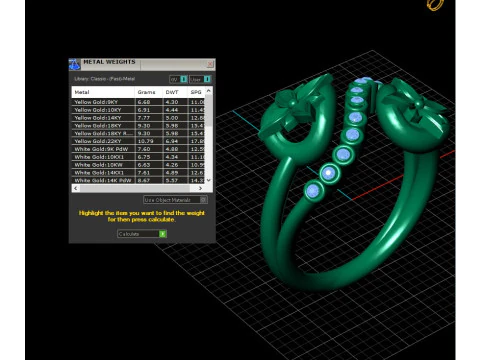Toggle the oz button in Metal Weights
Viewport: 480px width, 360px height.
pyautogui.click(x=179, y=79)
